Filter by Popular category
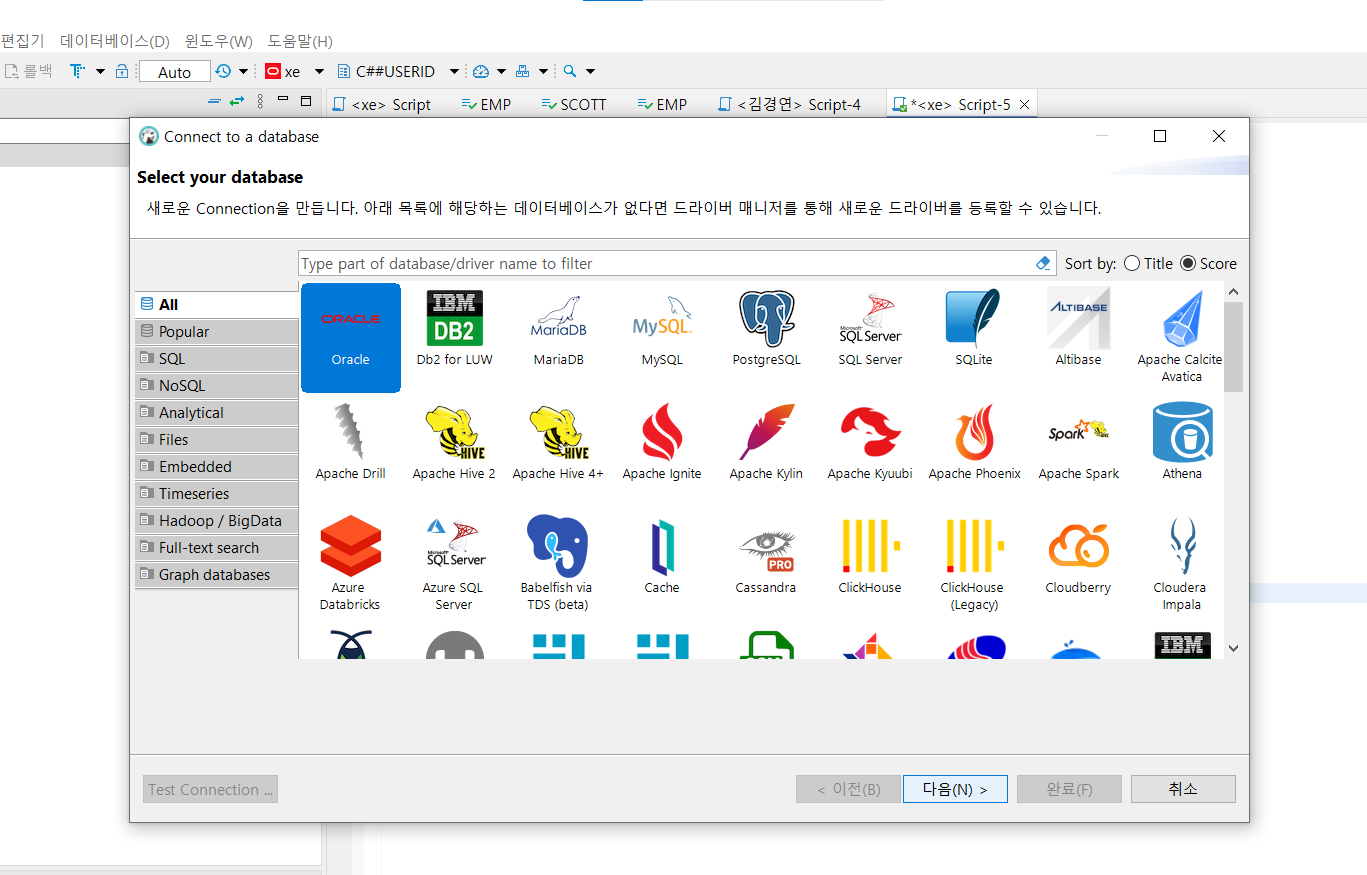Image resolution: width=1367 pixels, height=875 pixels. [216, 332]
